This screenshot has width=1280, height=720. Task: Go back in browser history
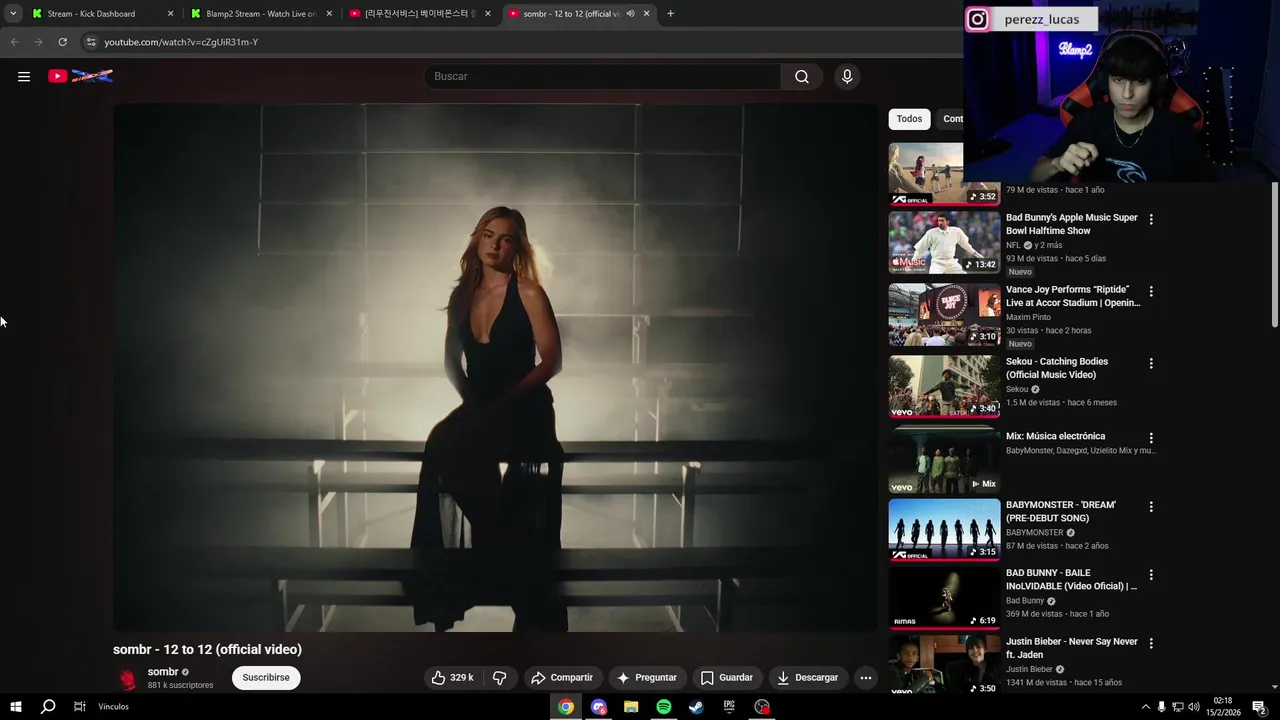coord(14,42)
